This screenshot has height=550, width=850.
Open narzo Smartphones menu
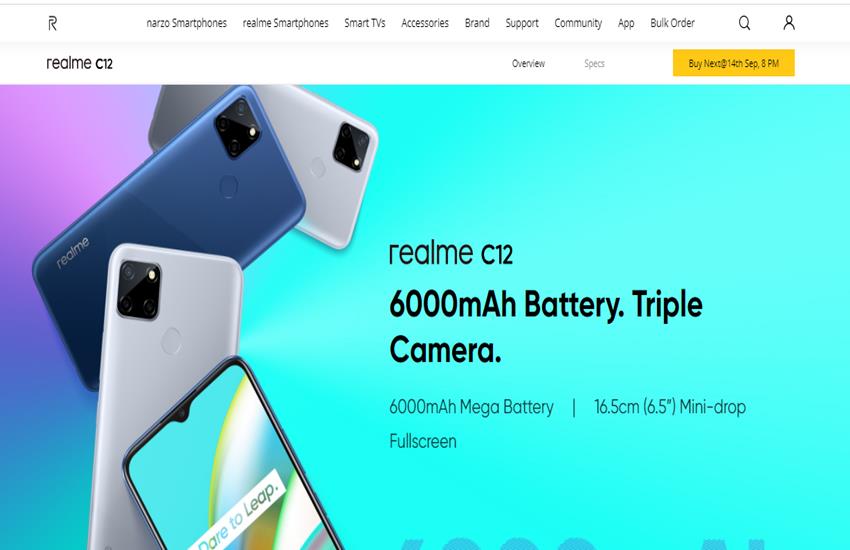pos(186,23)
